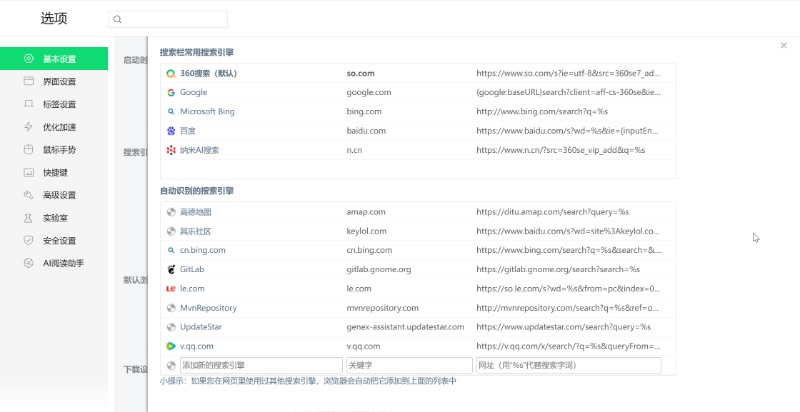The height and width of the screenshot is (412, 800).
Task: Select the MvnRepository engine name
Action: tap(208, 308)
